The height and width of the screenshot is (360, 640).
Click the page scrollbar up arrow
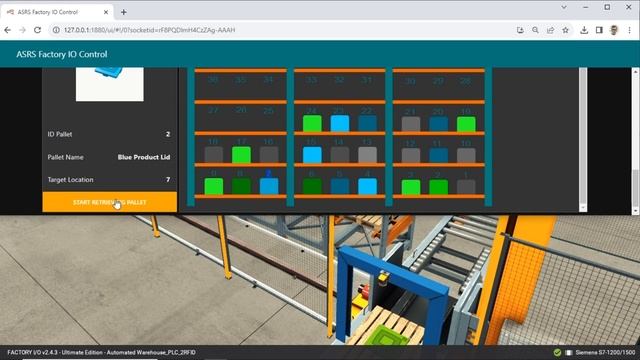636,71
